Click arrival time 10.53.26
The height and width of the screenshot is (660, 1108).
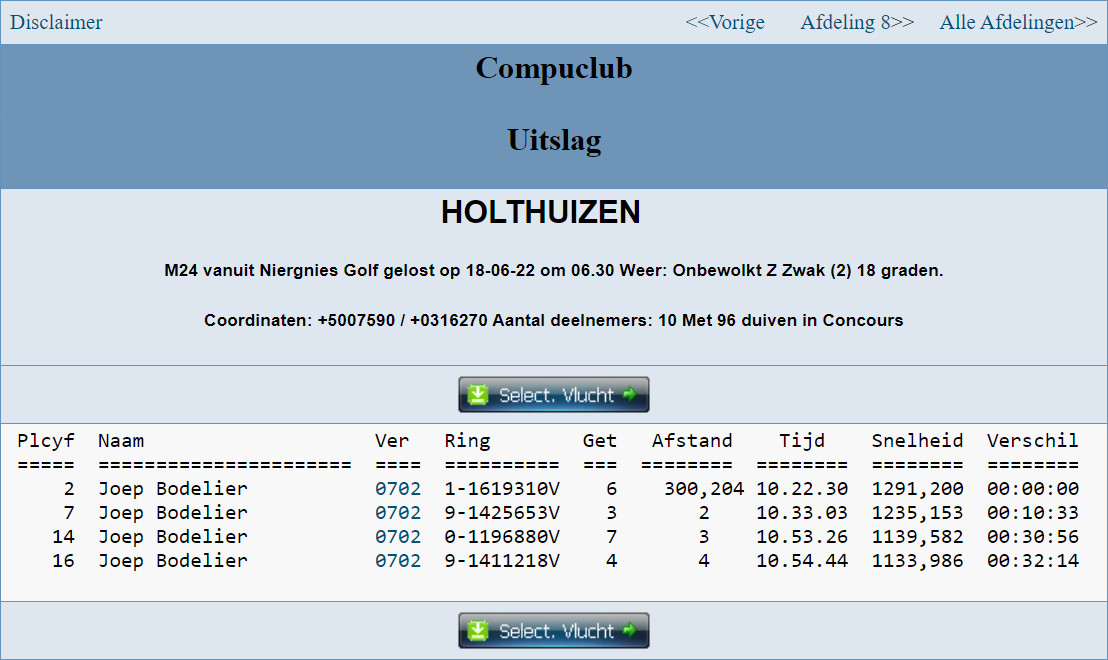(x=802, y=536)
